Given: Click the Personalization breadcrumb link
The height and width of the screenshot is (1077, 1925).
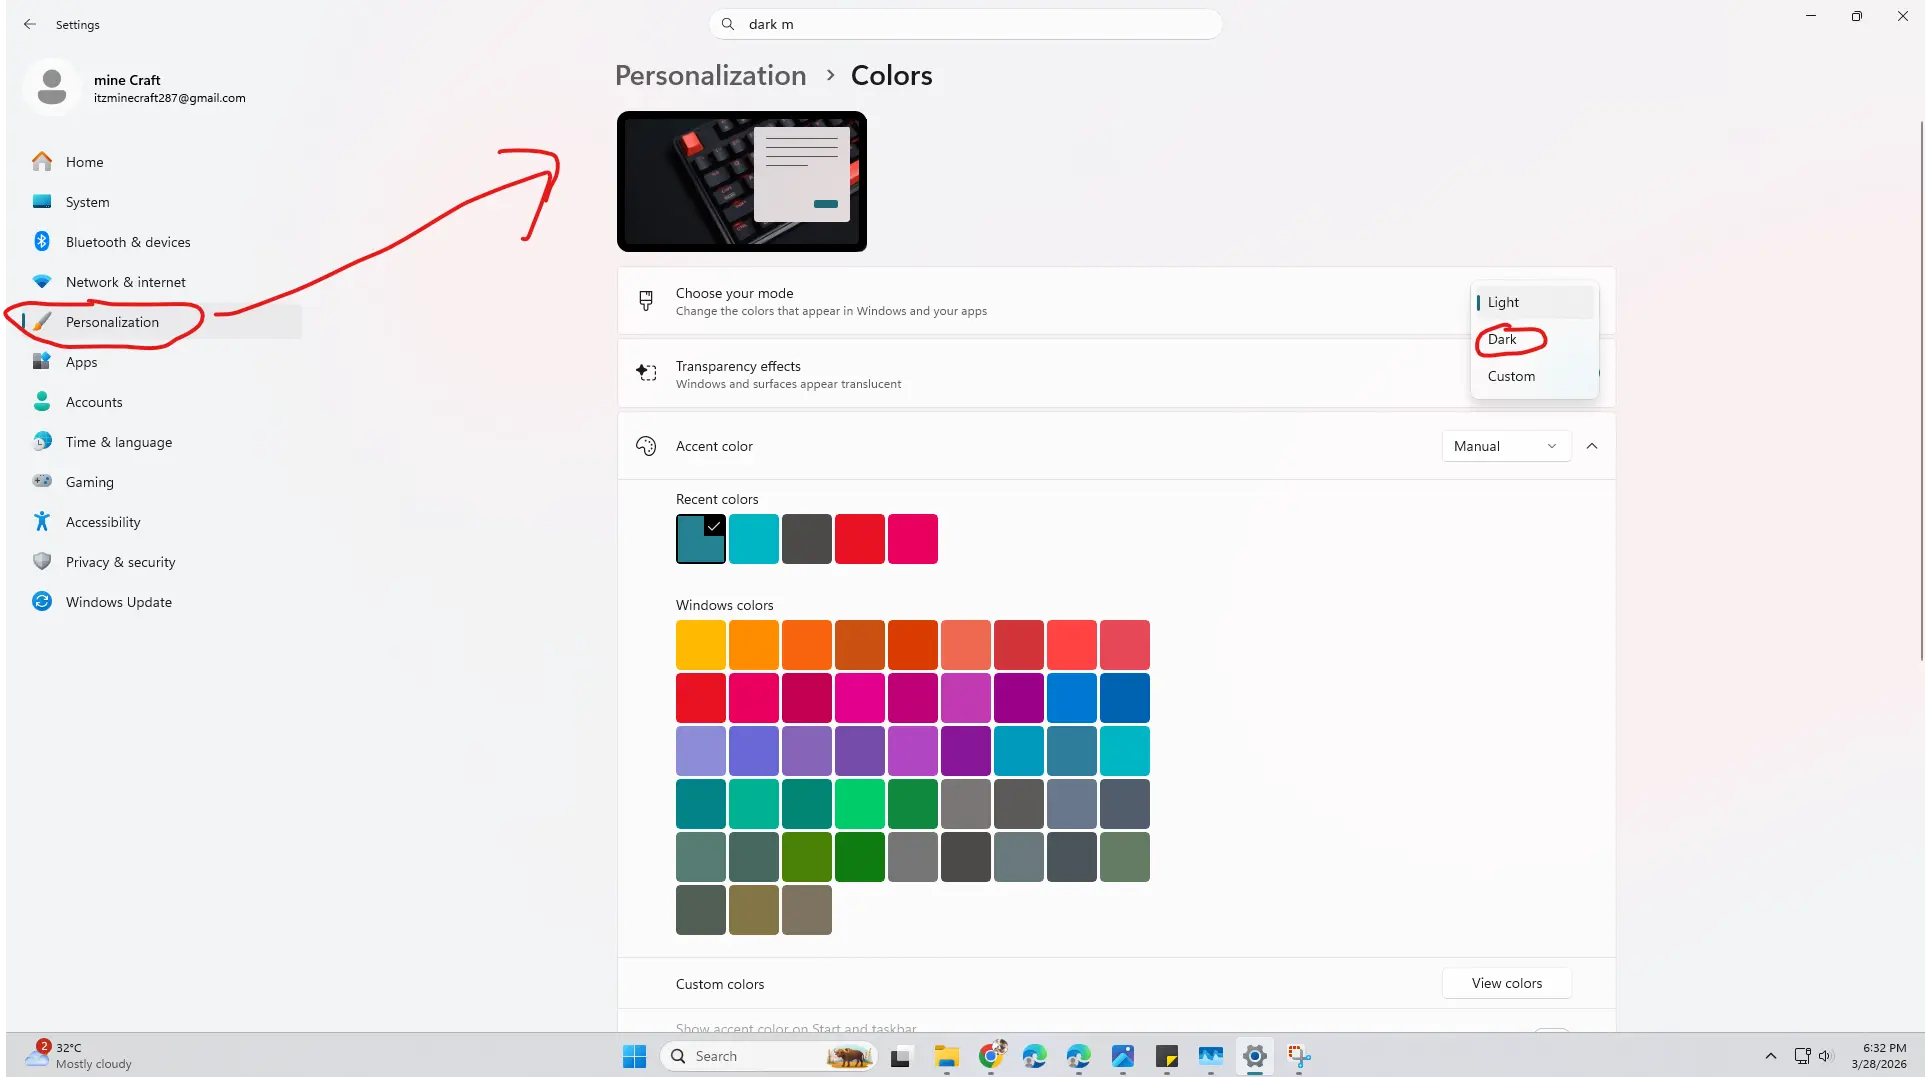Looking at the screenshot, I should pos(710,76).
